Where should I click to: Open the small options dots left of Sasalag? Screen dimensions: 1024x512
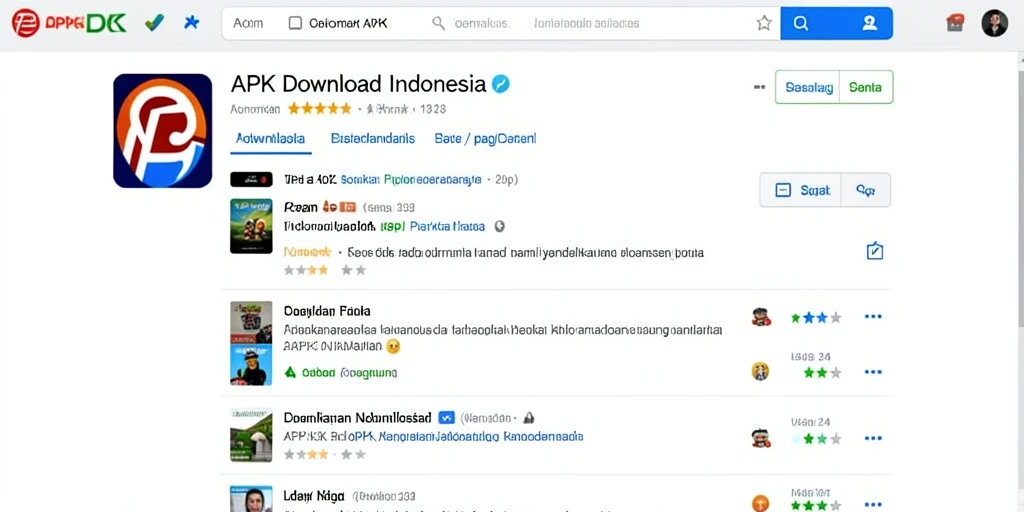point(759,86)
